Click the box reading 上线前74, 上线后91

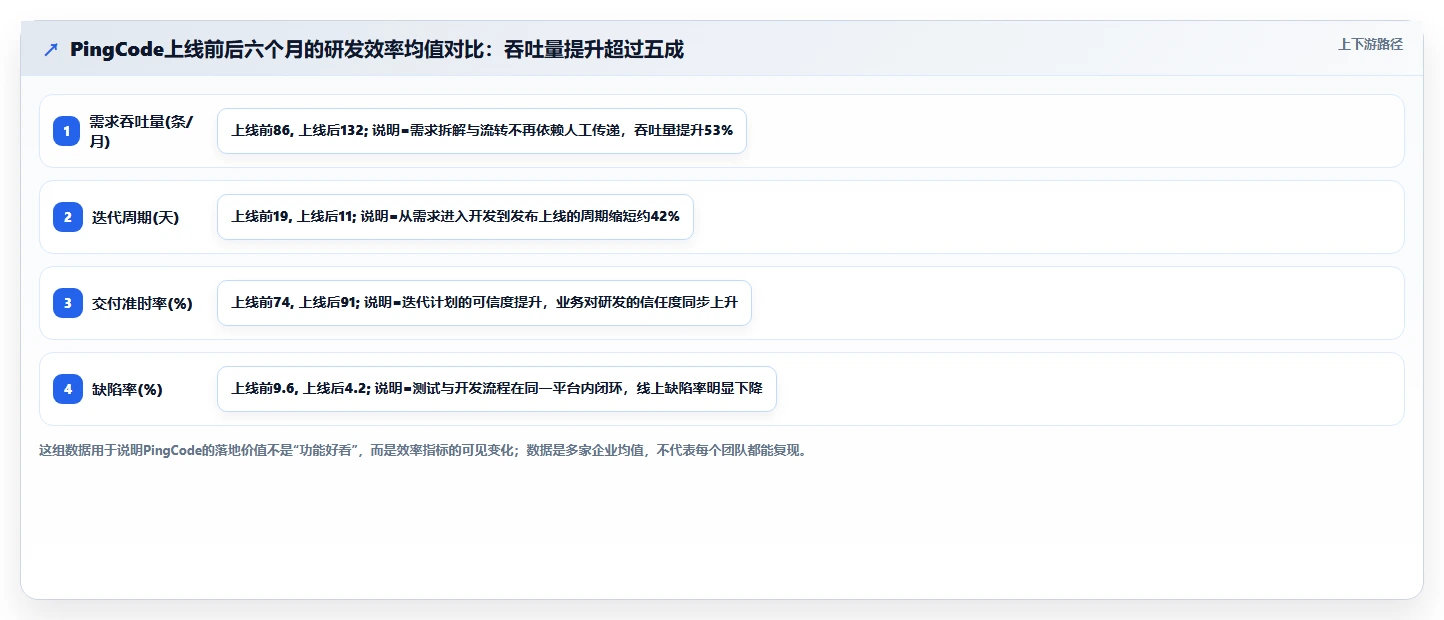[484, 303]
